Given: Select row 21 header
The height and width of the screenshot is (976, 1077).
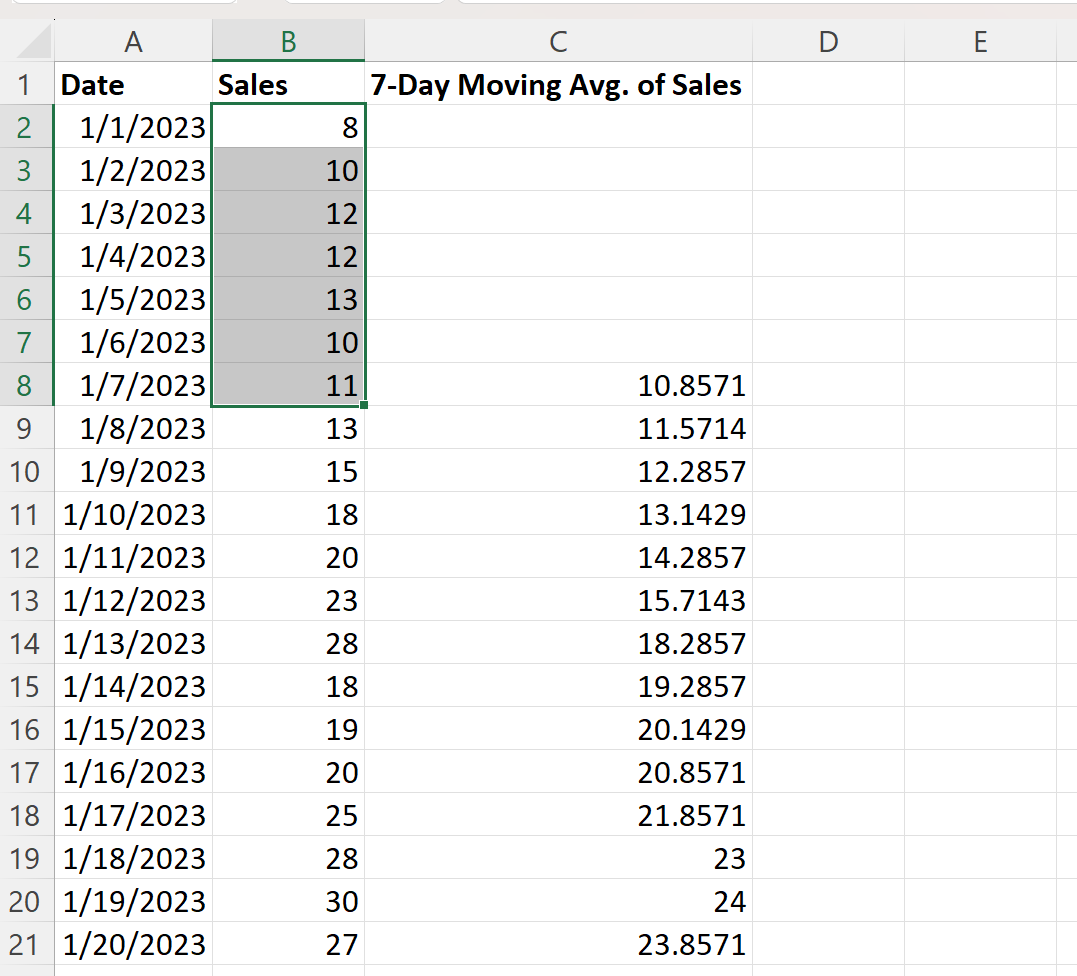Looking at the screenshot, I should 26,944.
